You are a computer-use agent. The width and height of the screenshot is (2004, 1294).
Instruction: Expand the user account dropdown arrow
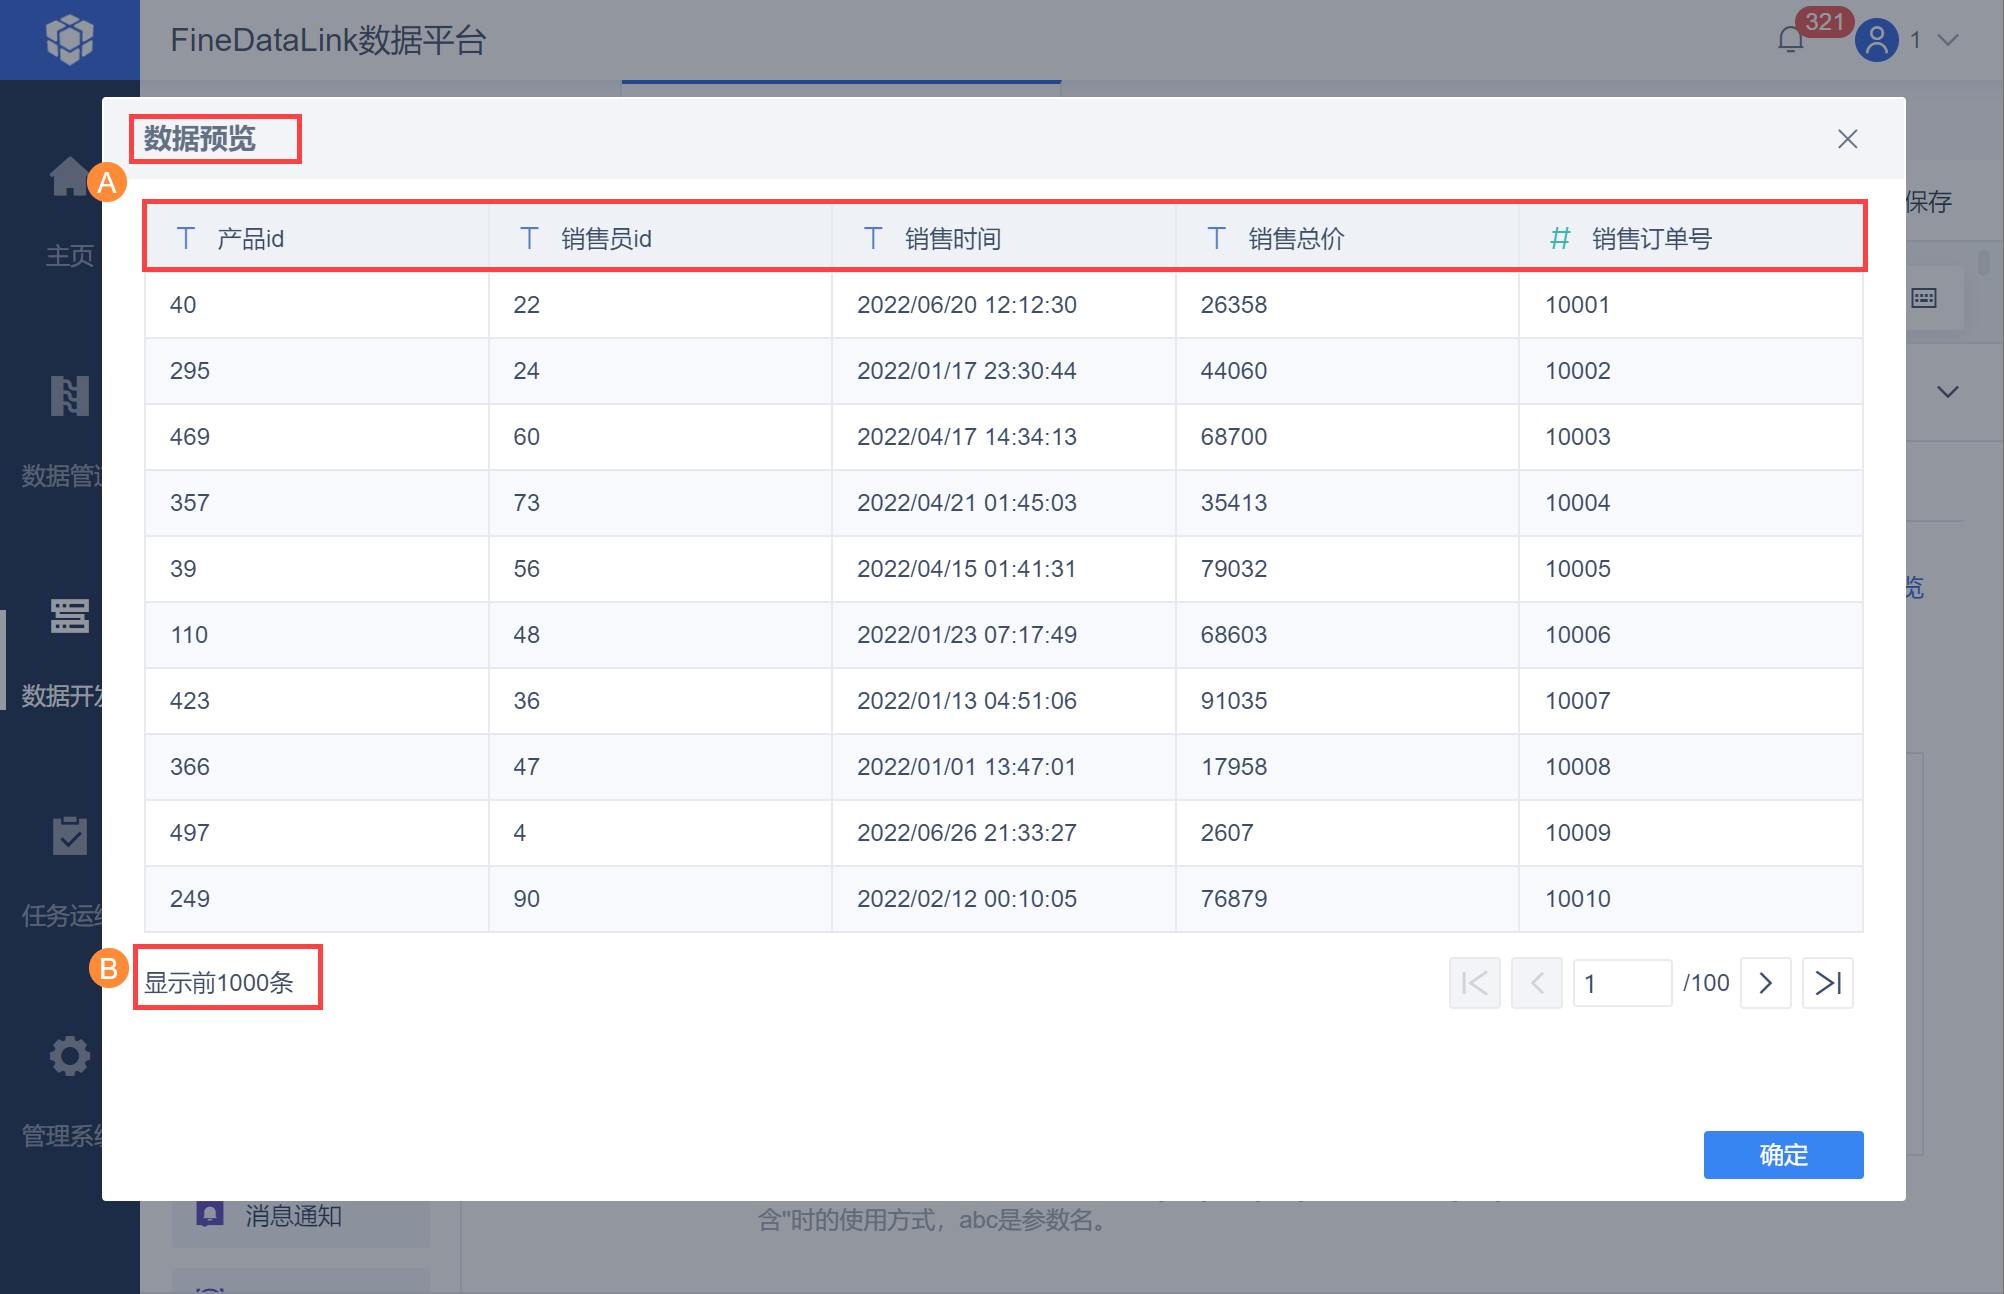1947,40
